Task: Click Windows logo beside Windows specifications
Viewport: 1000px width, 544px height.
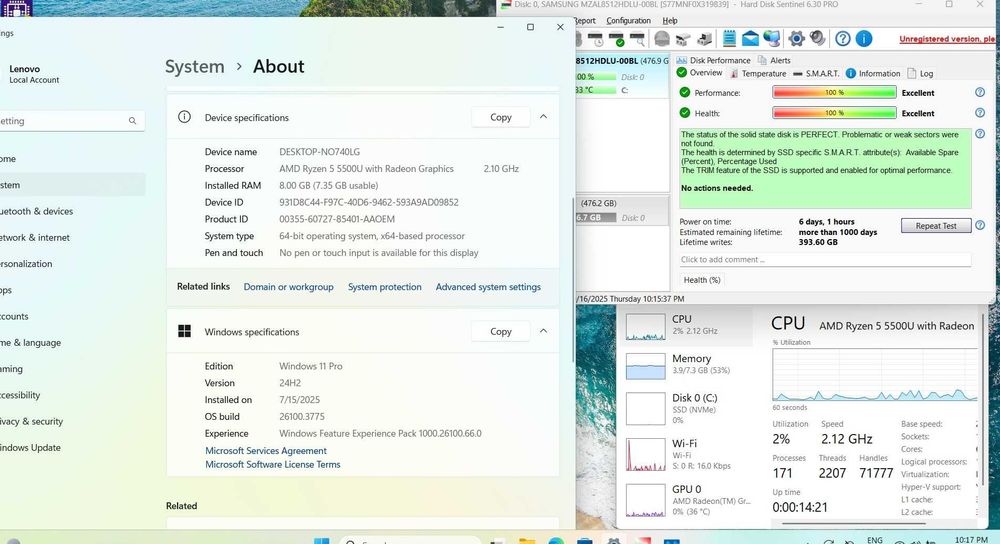Action: (184, 331)
